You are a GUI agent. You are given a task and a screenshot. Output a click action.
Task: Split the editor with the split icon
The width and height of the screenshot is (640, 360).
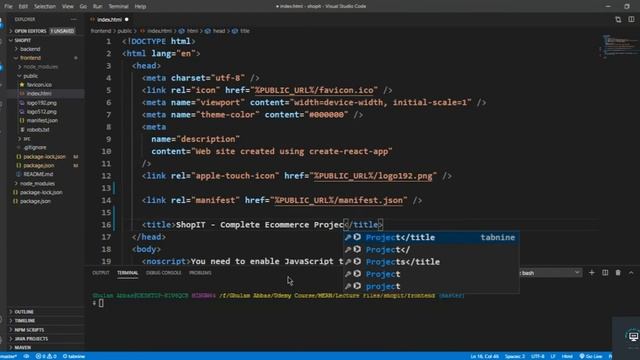[631, 20]
